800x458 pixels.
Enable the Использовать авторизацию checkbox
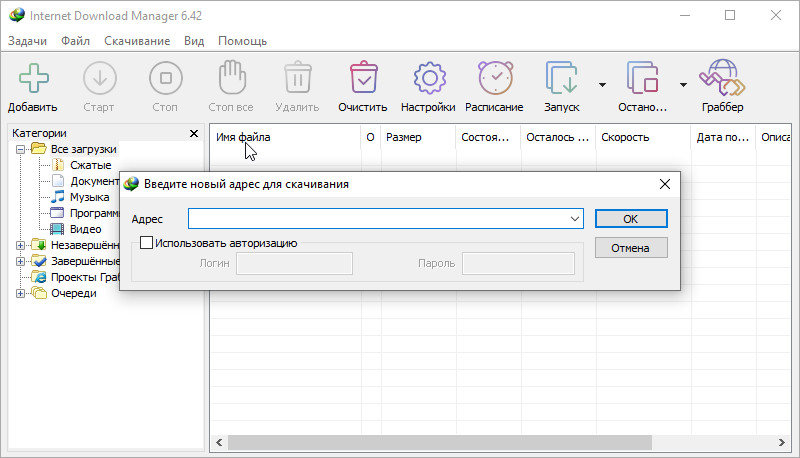[147, 242]
